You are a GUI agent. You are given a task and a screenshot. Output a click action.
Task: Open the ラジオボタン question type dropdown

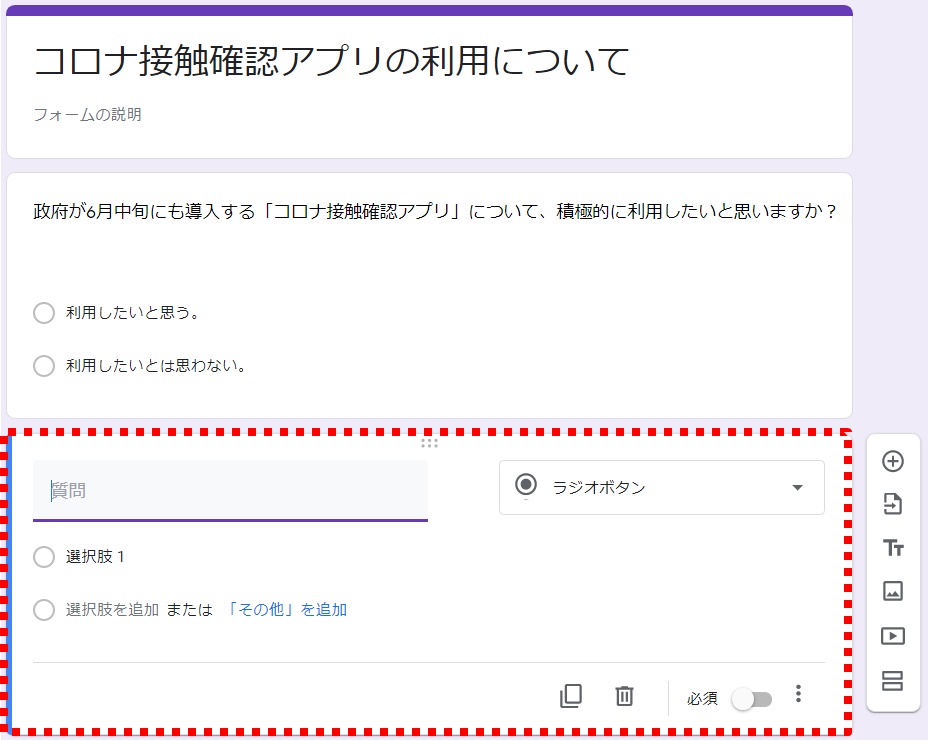point(661,488)
